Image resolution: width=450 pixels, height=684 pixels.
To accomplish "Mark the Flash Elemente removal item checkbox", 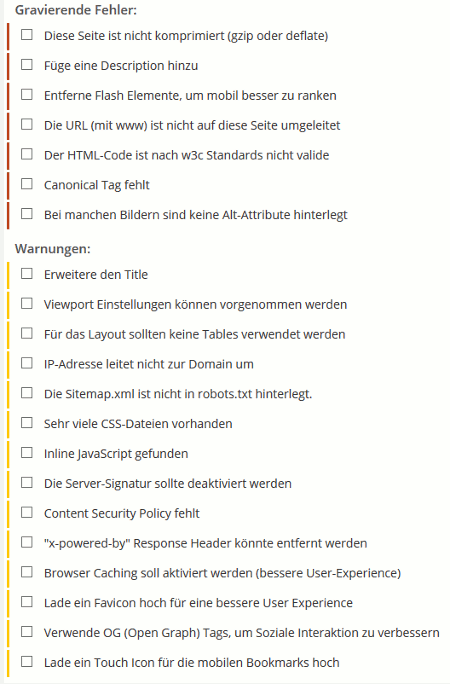I will pos(27,94).
